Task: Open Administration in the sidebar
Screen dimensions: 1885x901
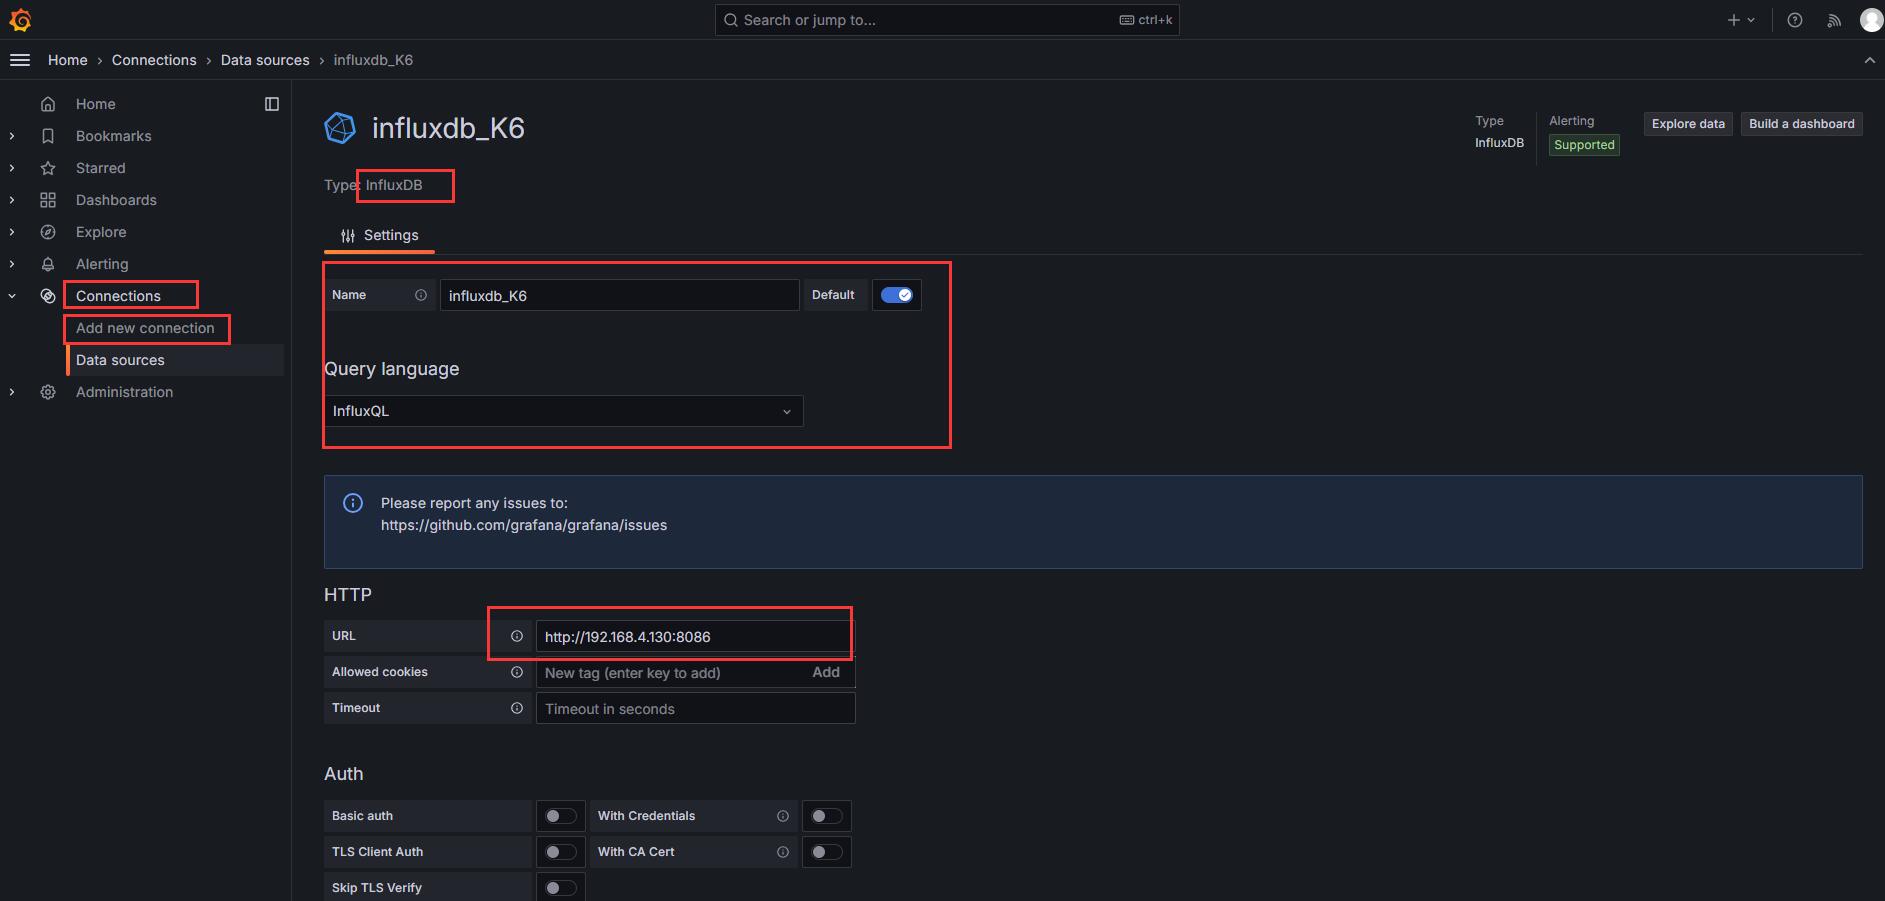Action: pyautogui.click(x=124, y=392)
